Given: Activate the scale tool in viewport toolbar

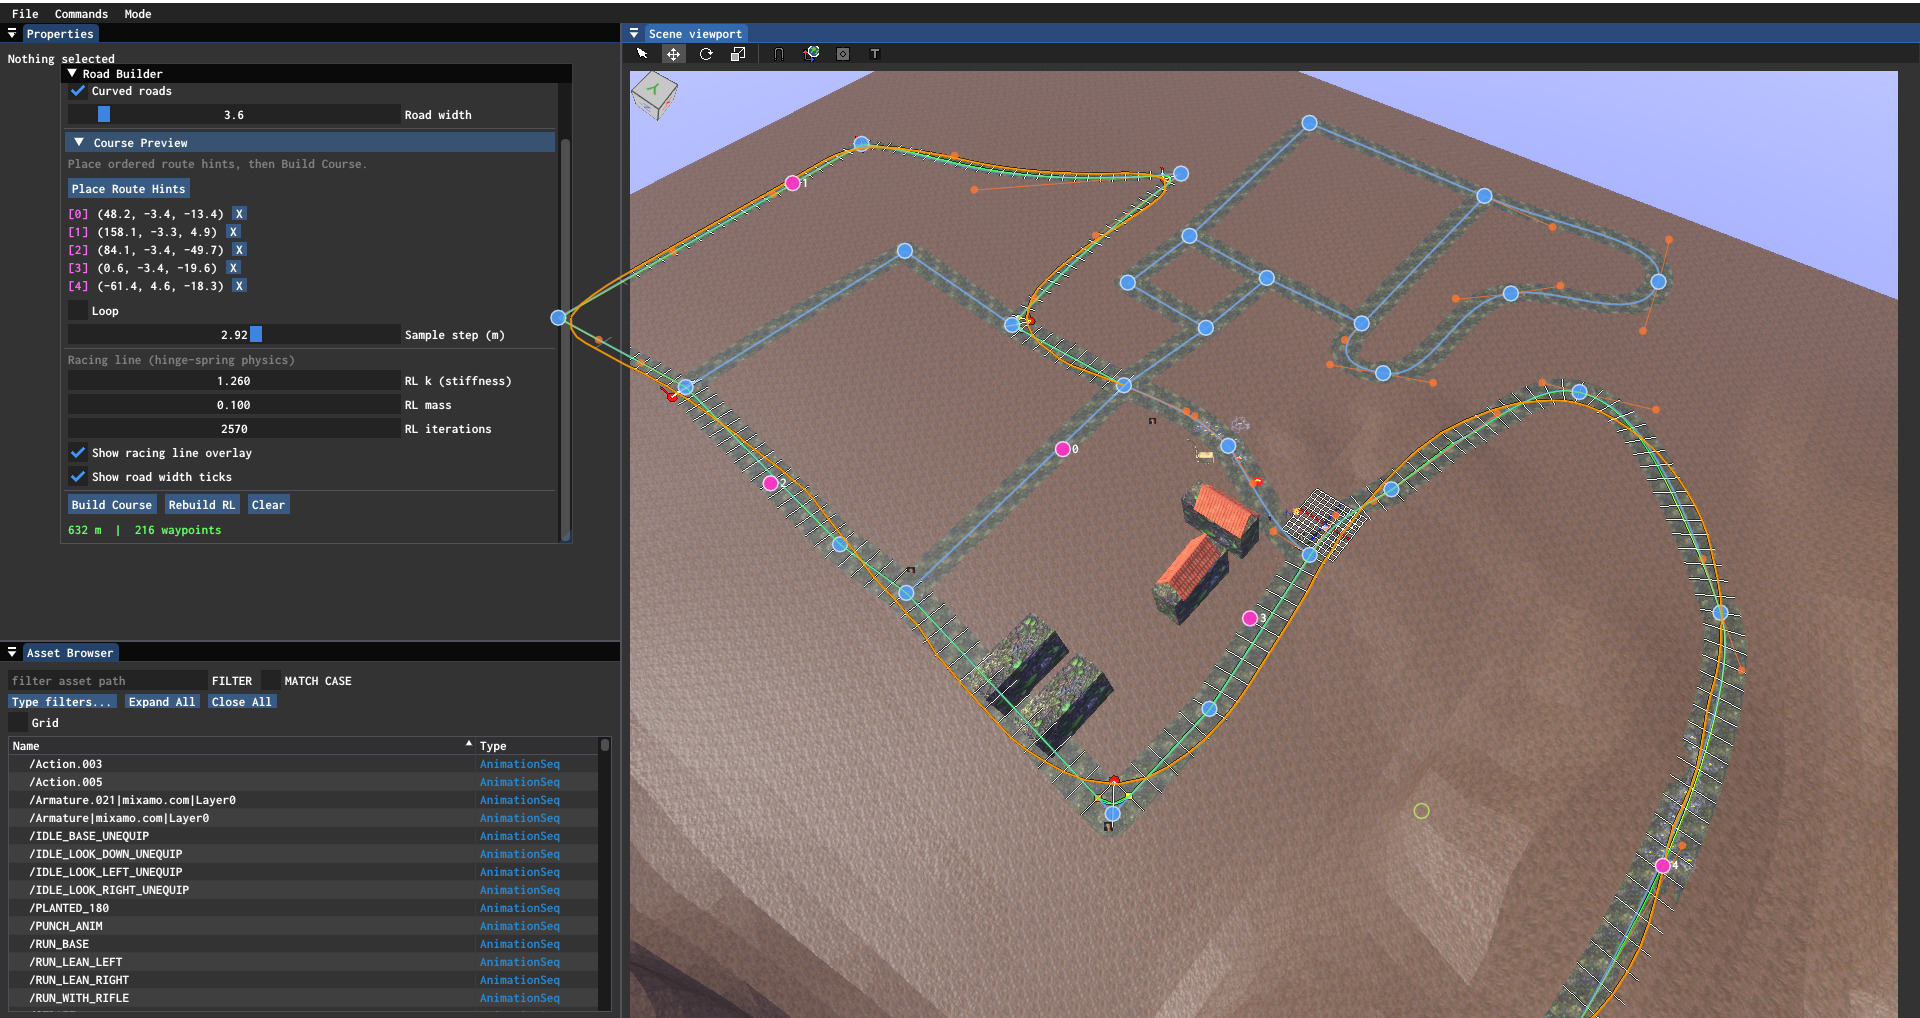Looking at the screenshot, I should point(738,54).
